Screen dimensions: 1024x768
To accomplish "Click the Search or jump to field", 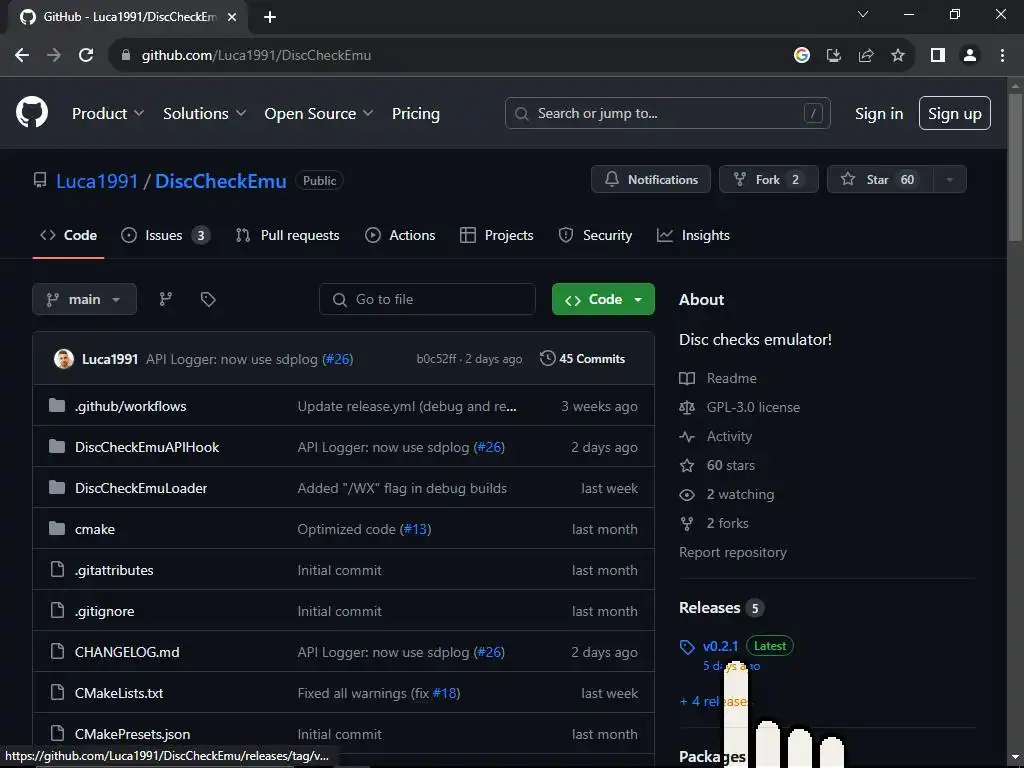I will coord(667,113).
